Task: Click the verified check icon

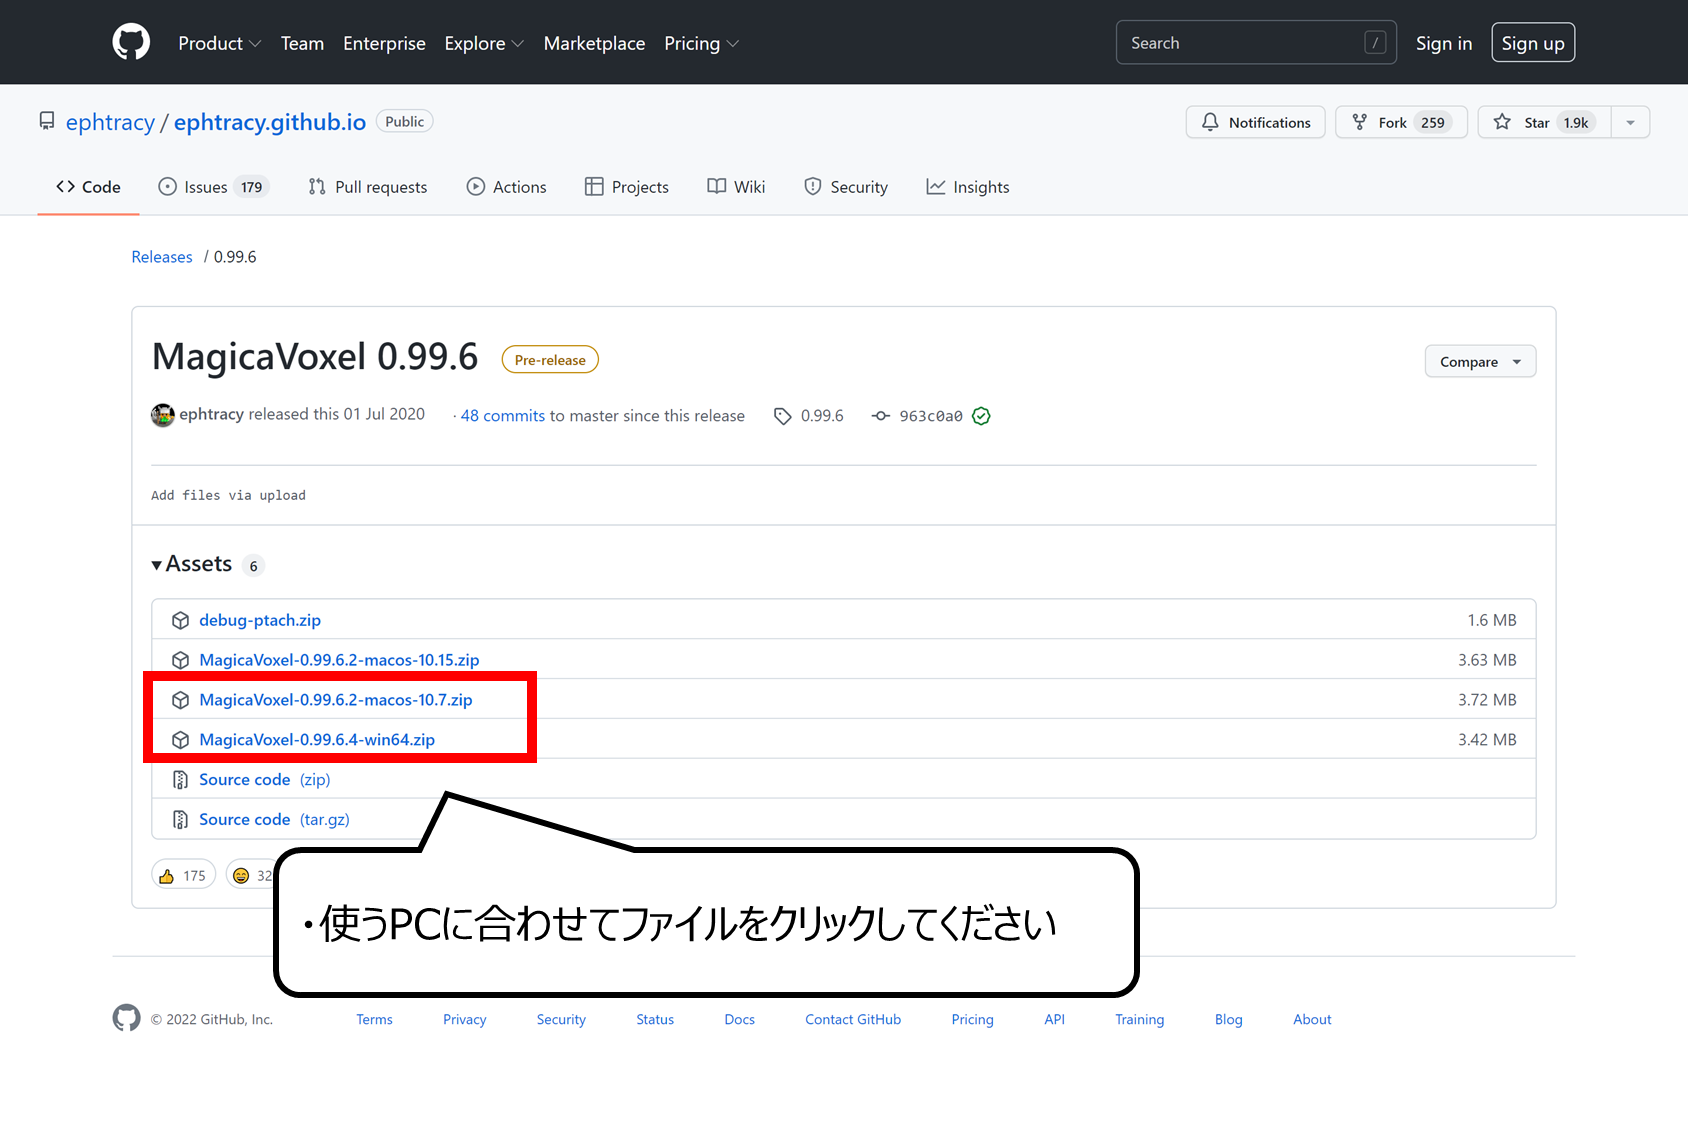Action: [x=981, y=416]
